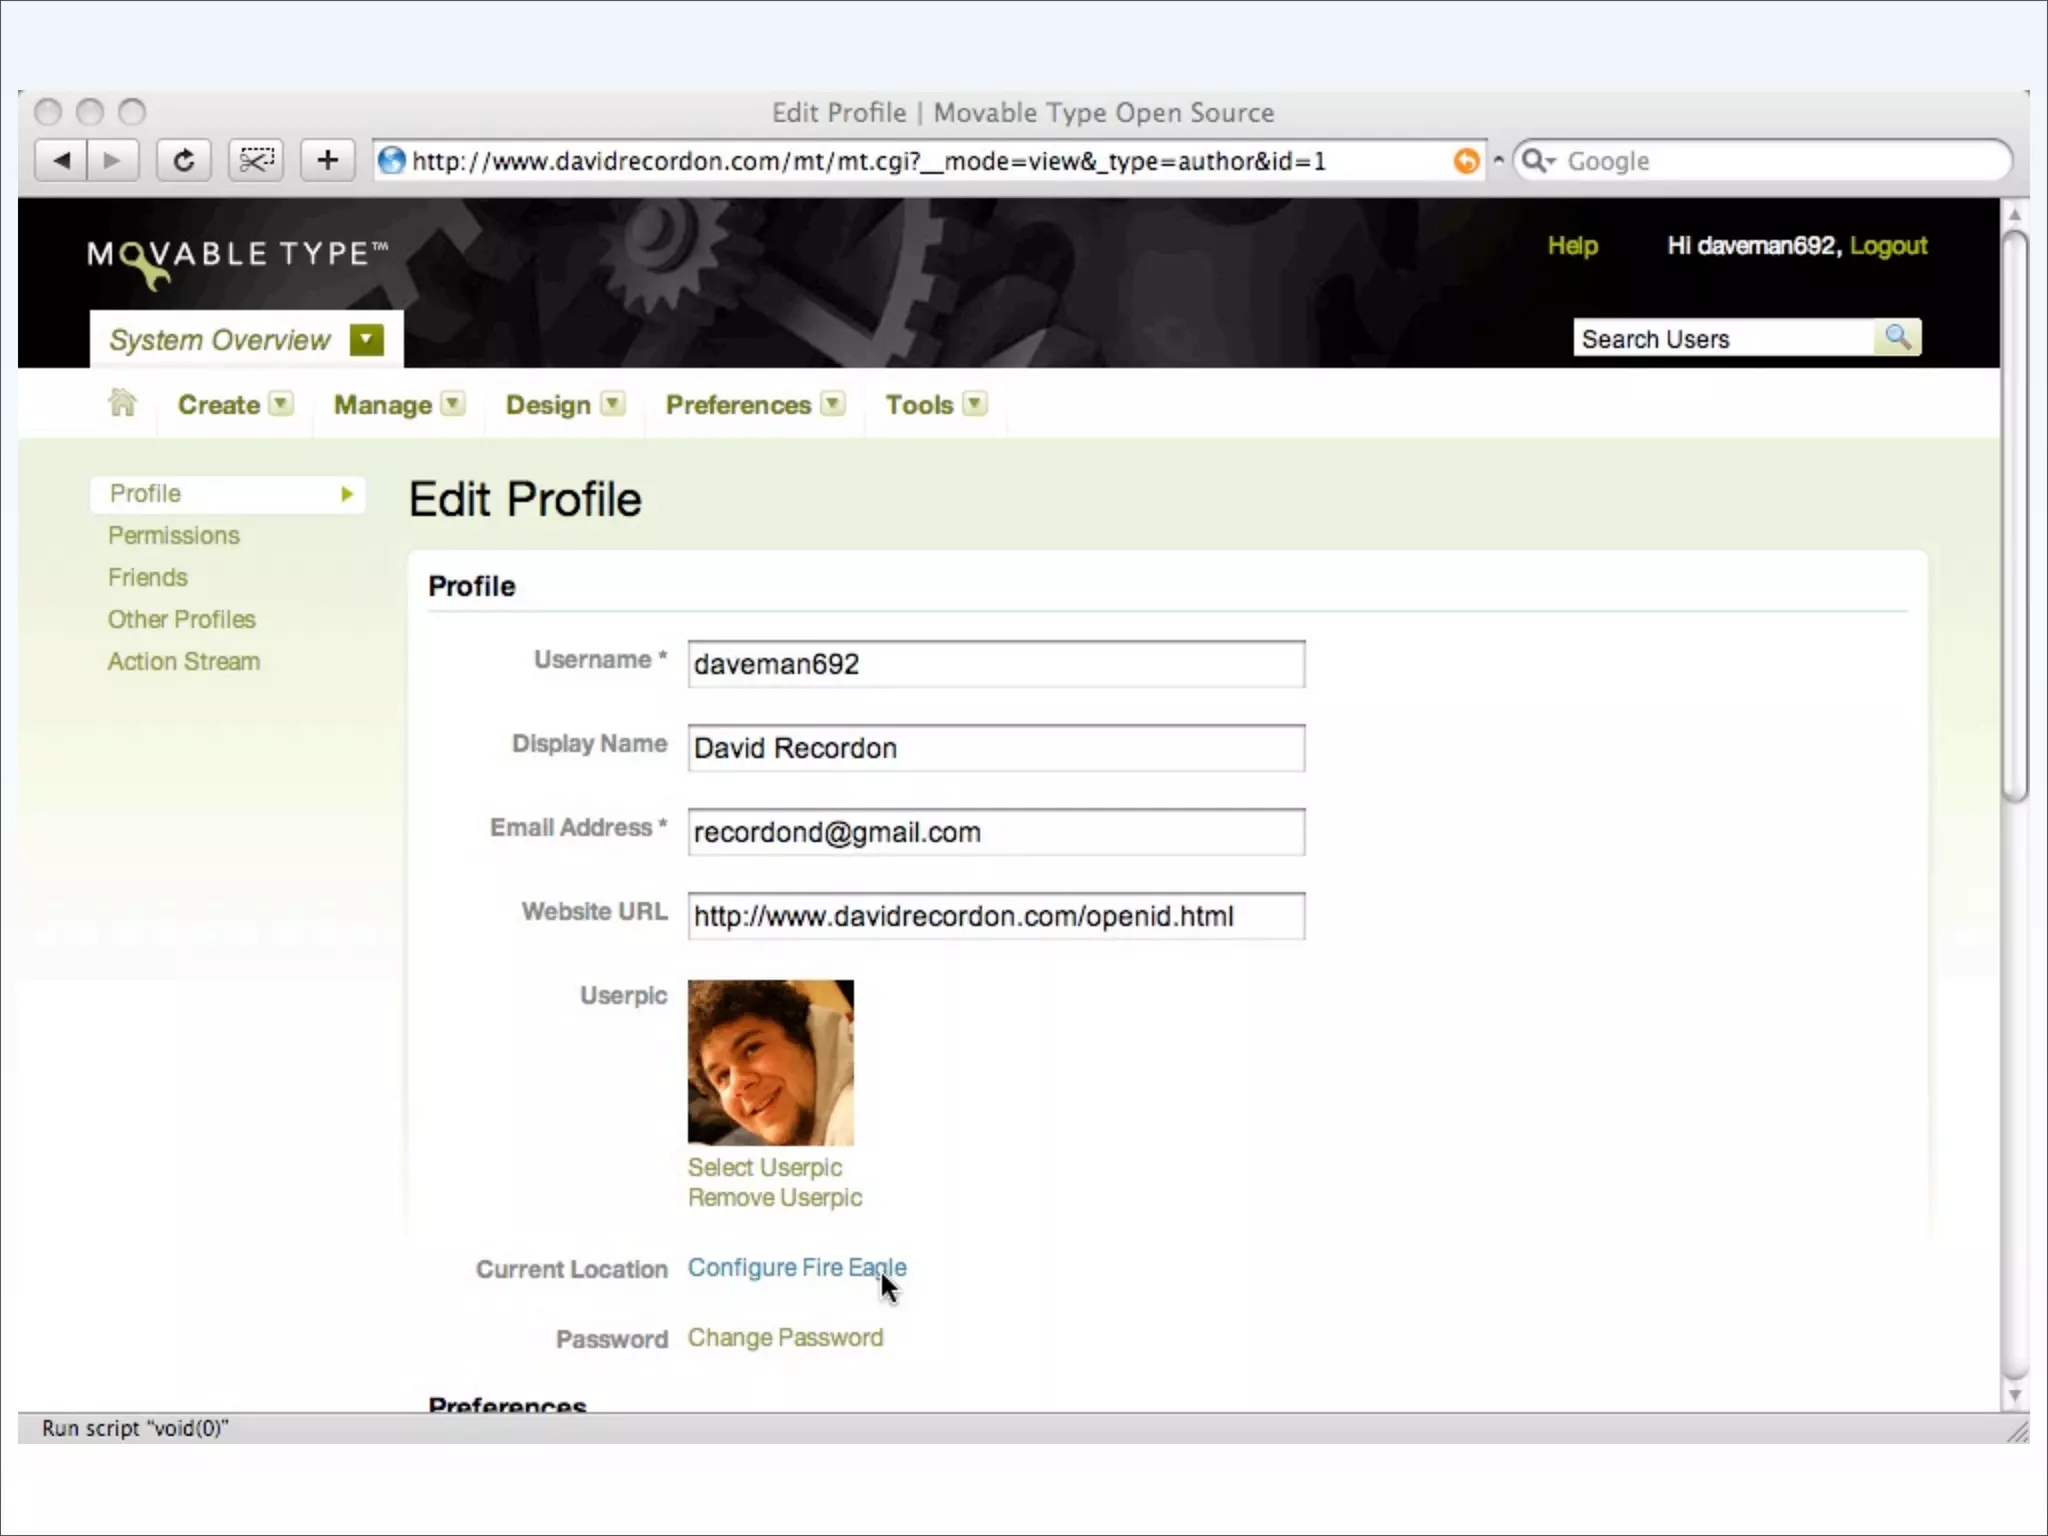Open the Design menu
2048x1536 pixels.
[548, 405]
